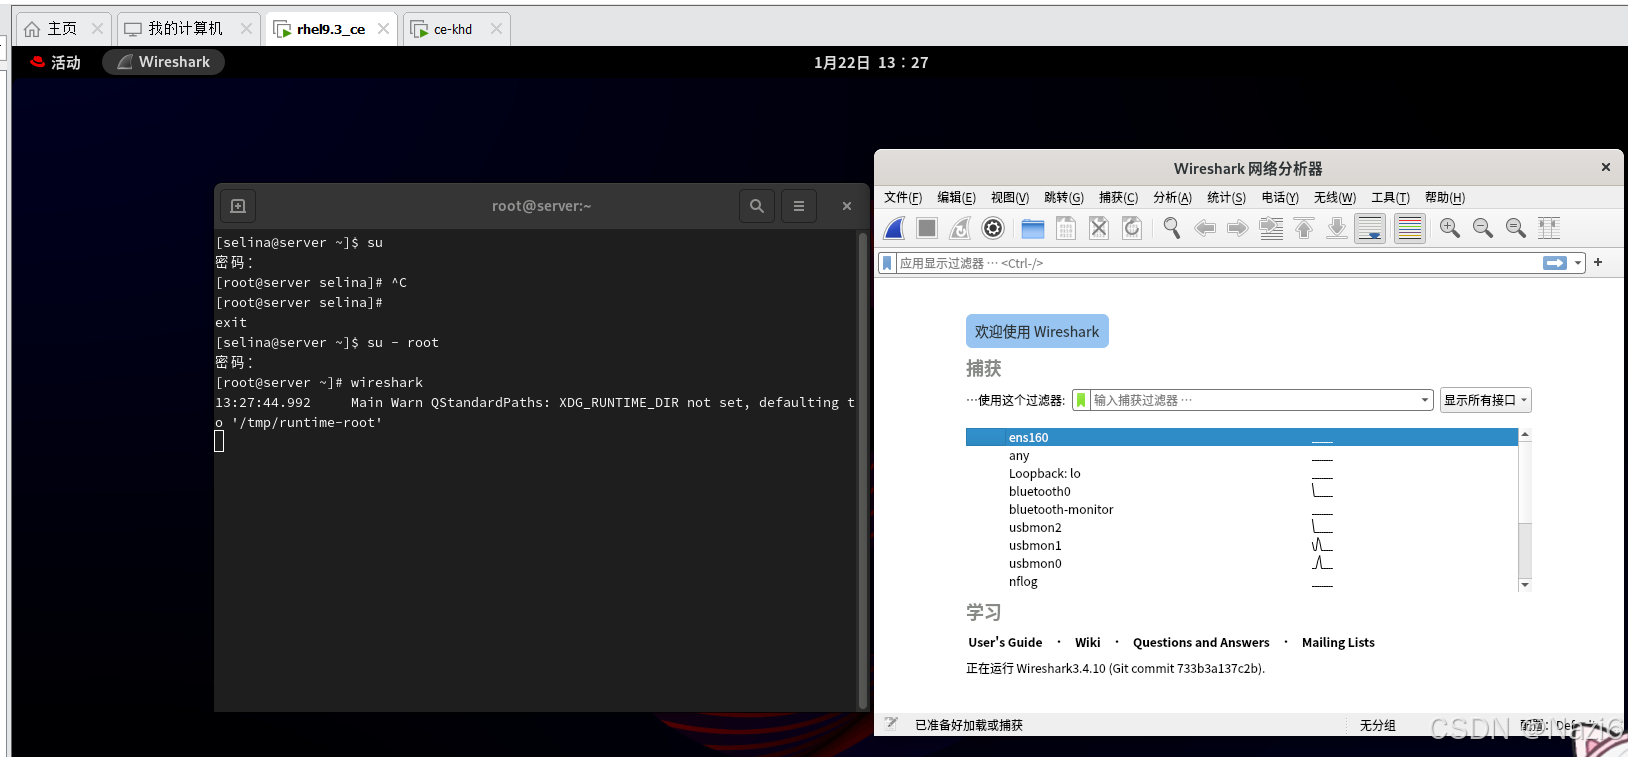Viewport: 1628px width, 757px height.
Task: Select the Loopback: lo interface
Action: pyautogui.click(x=1241, y=473)
